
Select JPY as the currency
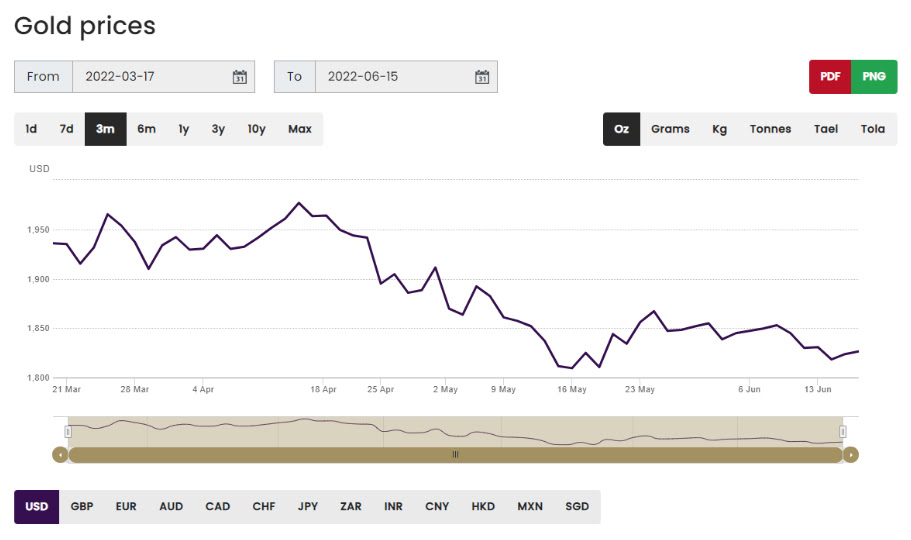point(308,506)
